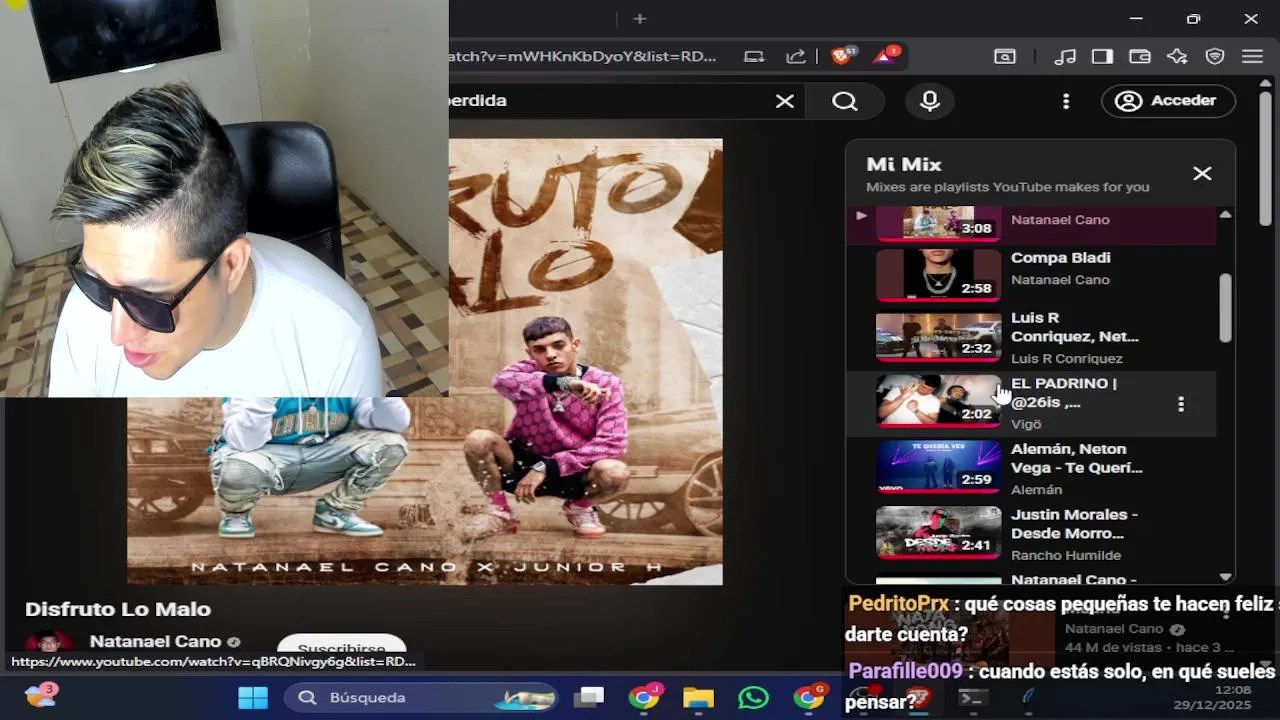Image resolution: width=1280 pixels, height=720 pixels.
Task: Click the Vigö channel name
Action: [x=1026, y=424]
